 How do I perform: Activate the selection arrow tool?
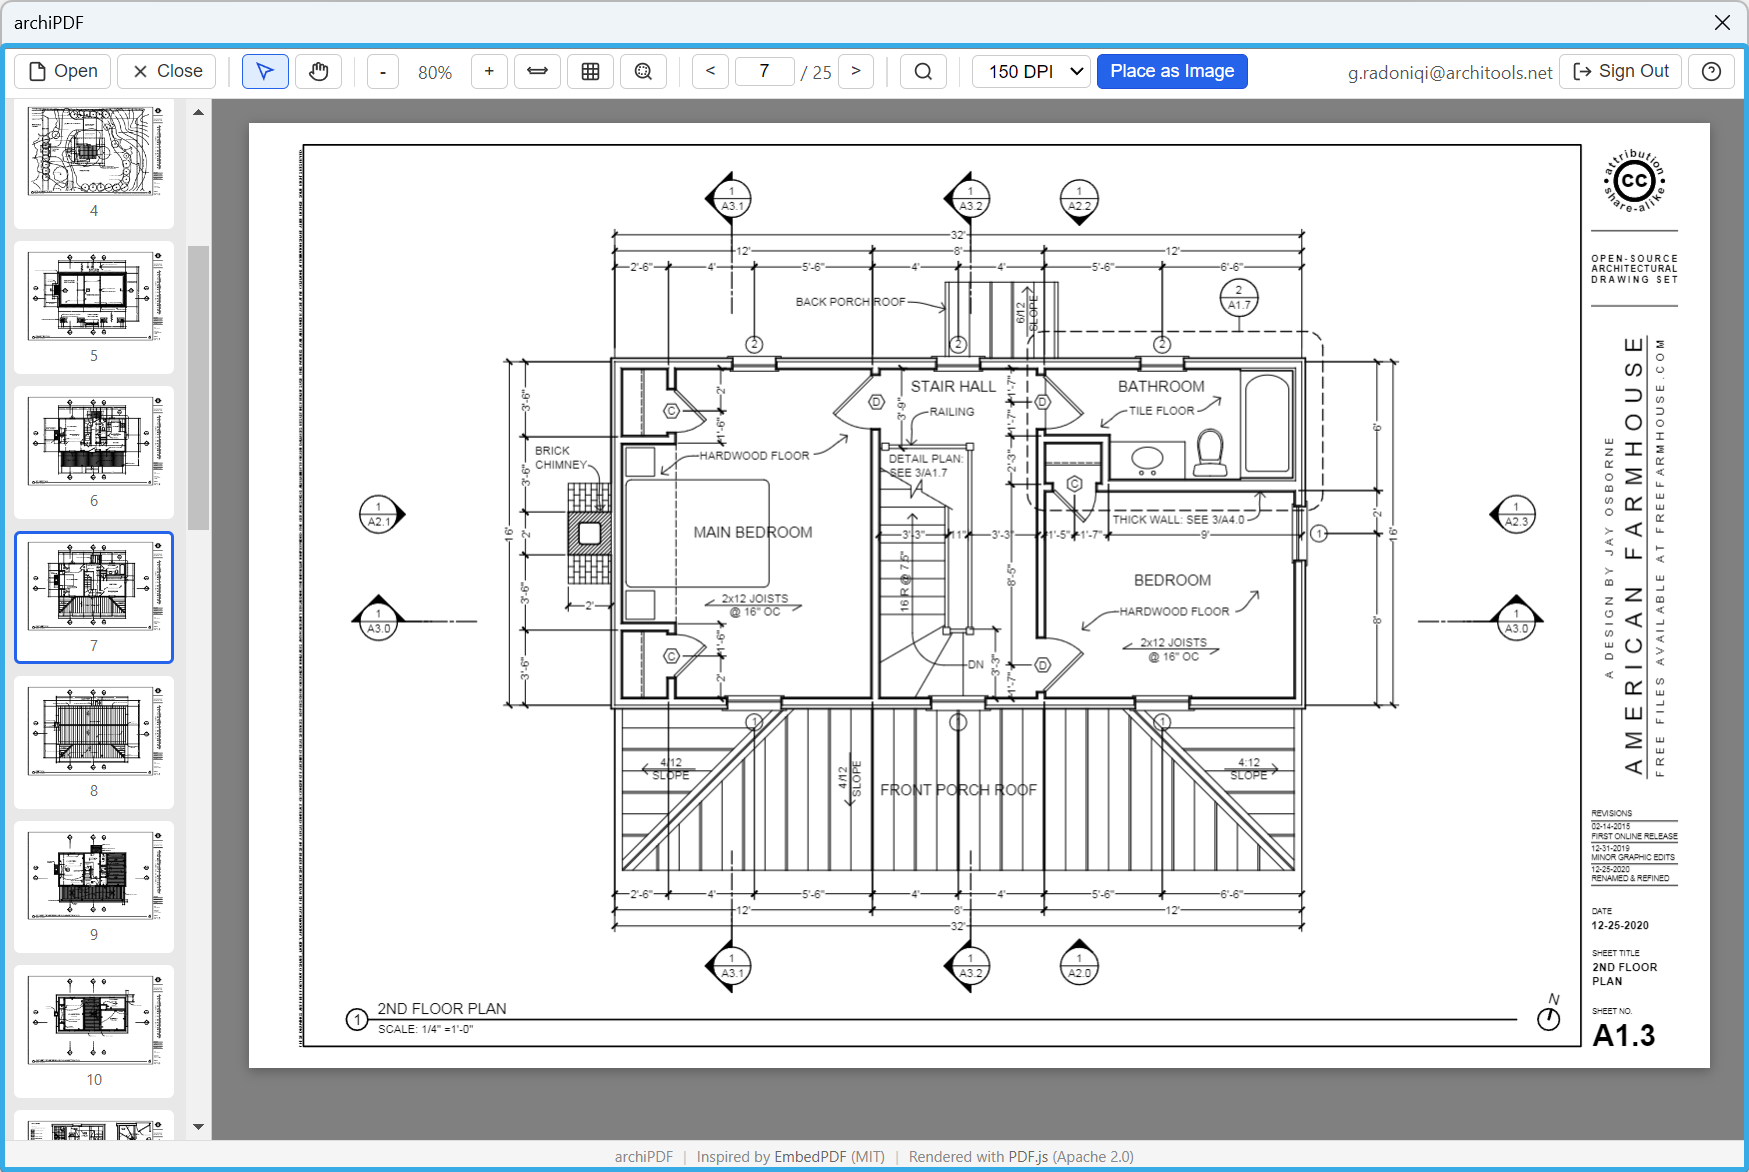pos(265,71)
